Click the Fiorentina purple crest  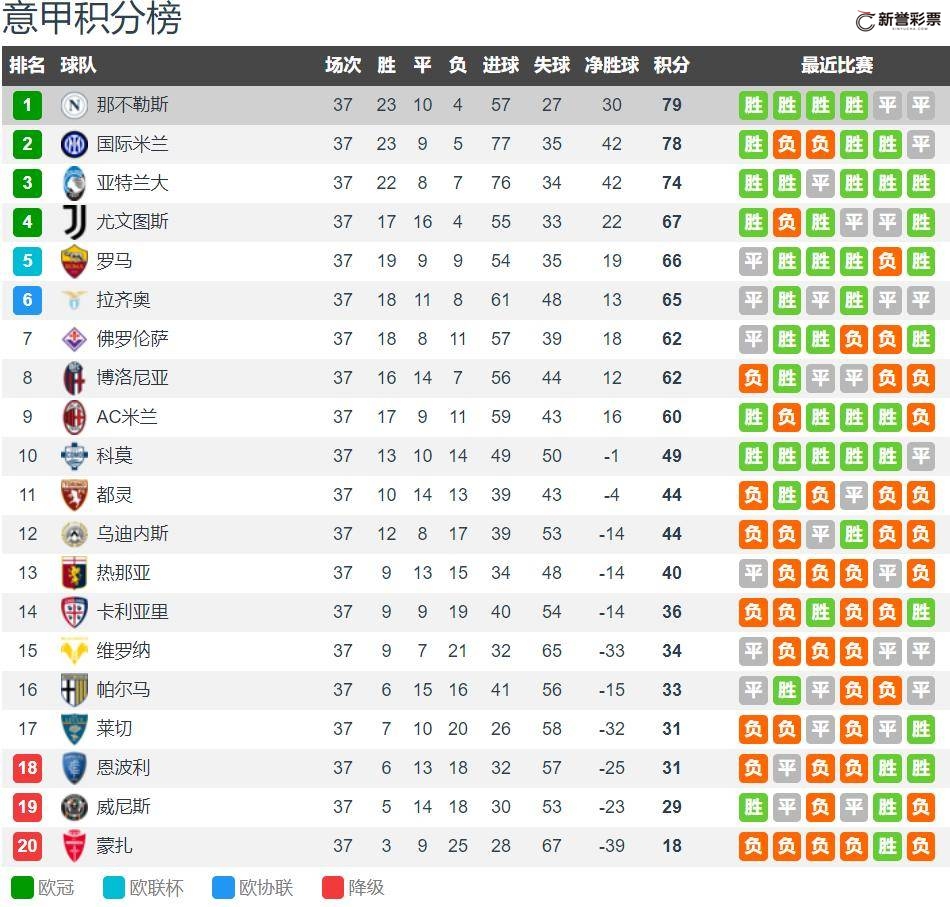(74, 339)
